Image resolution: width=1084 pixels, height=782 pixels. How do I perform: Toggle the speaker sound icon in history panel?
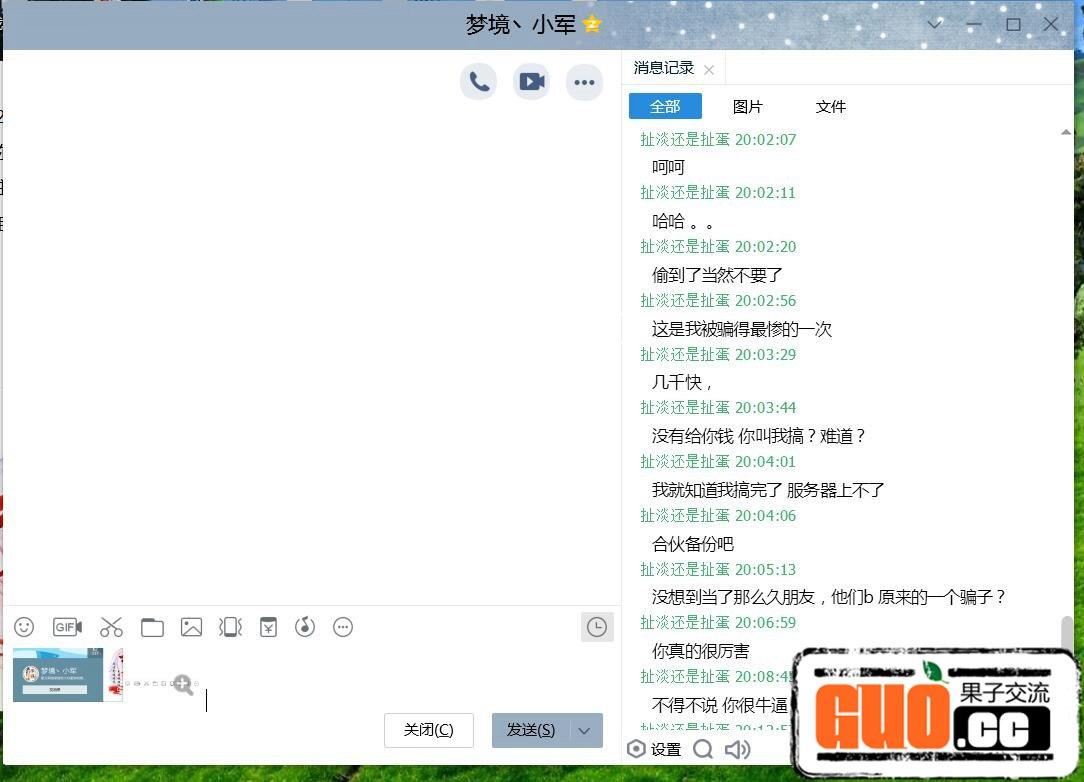737,749
